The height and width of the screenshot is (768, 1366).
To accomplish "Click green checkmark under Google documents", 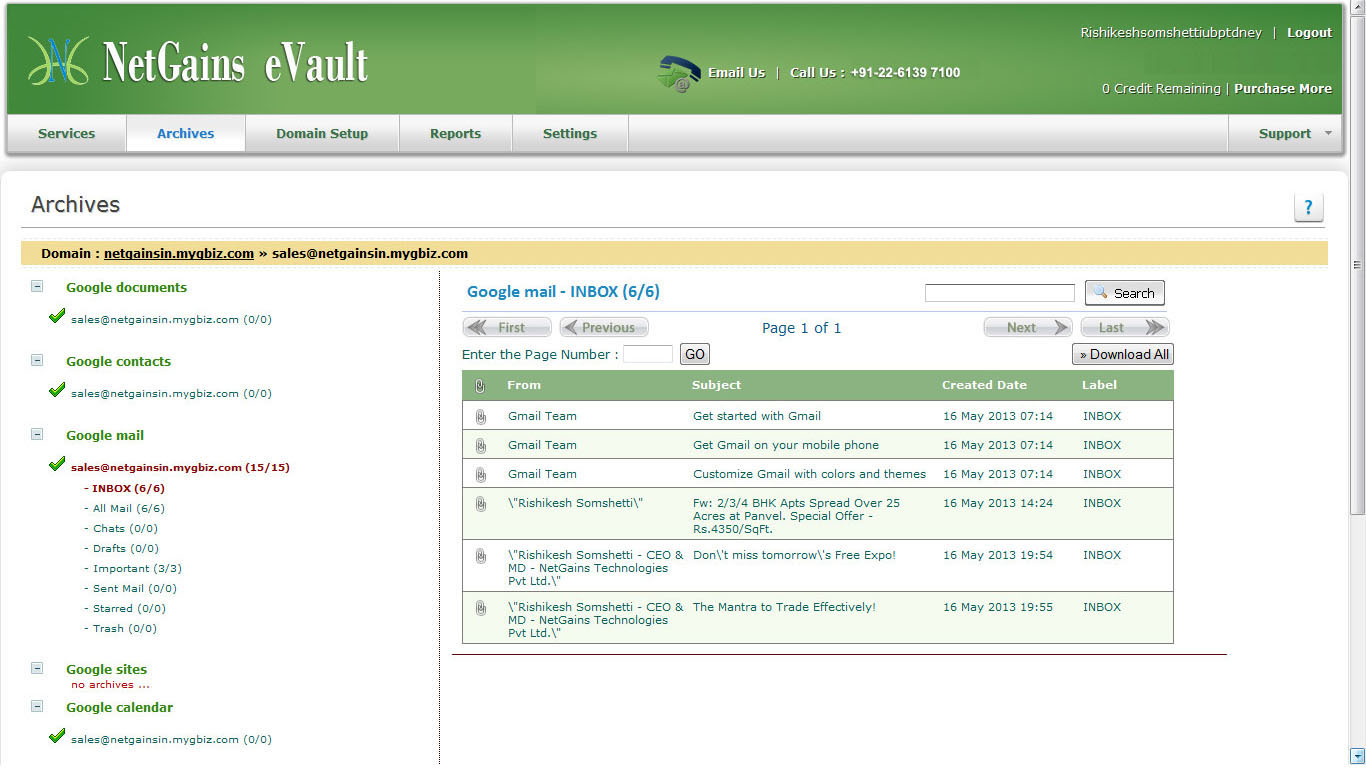I will pyautogui.click(x=57, y=316).
